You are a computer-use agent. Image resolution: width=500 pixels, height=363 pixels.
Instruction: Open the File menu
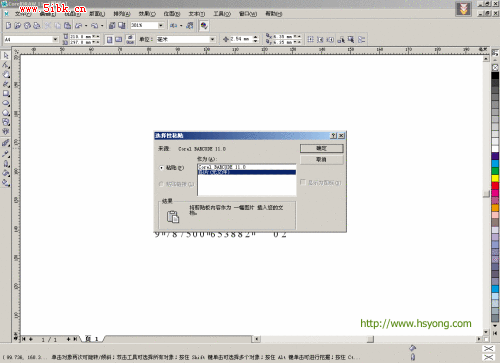tap(23, 14)
